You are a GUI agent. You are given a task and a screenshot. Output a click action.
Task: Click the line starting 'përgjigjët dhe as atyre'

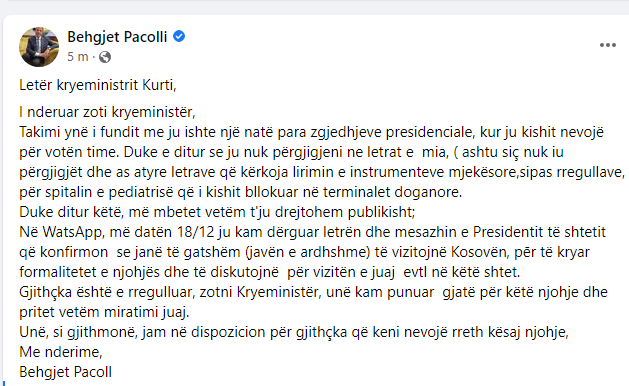(322, 172)
